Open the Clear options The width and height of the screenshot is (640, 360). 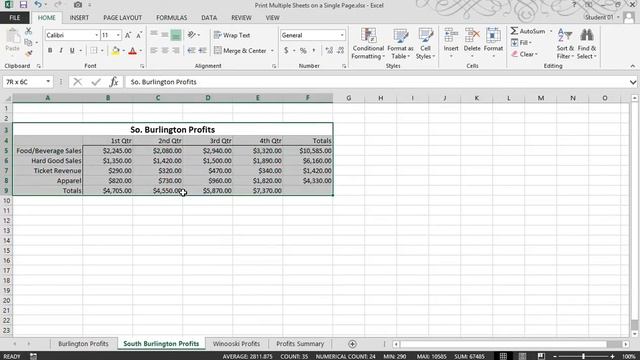pos(524,54)
